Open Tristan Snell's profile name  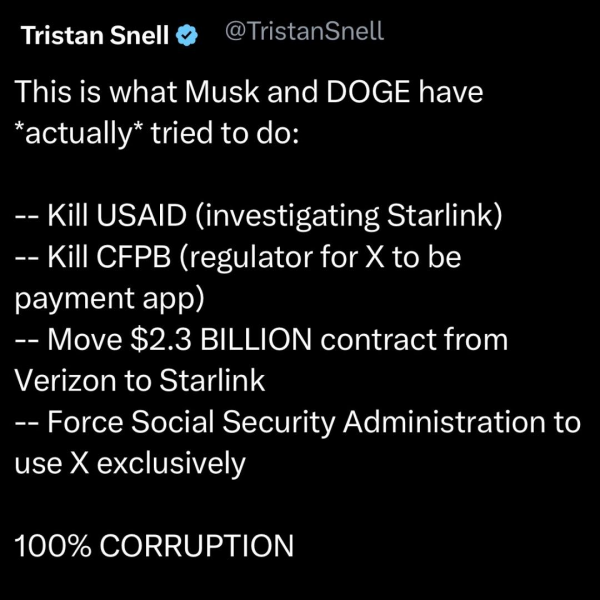click(x=96, y=36)
